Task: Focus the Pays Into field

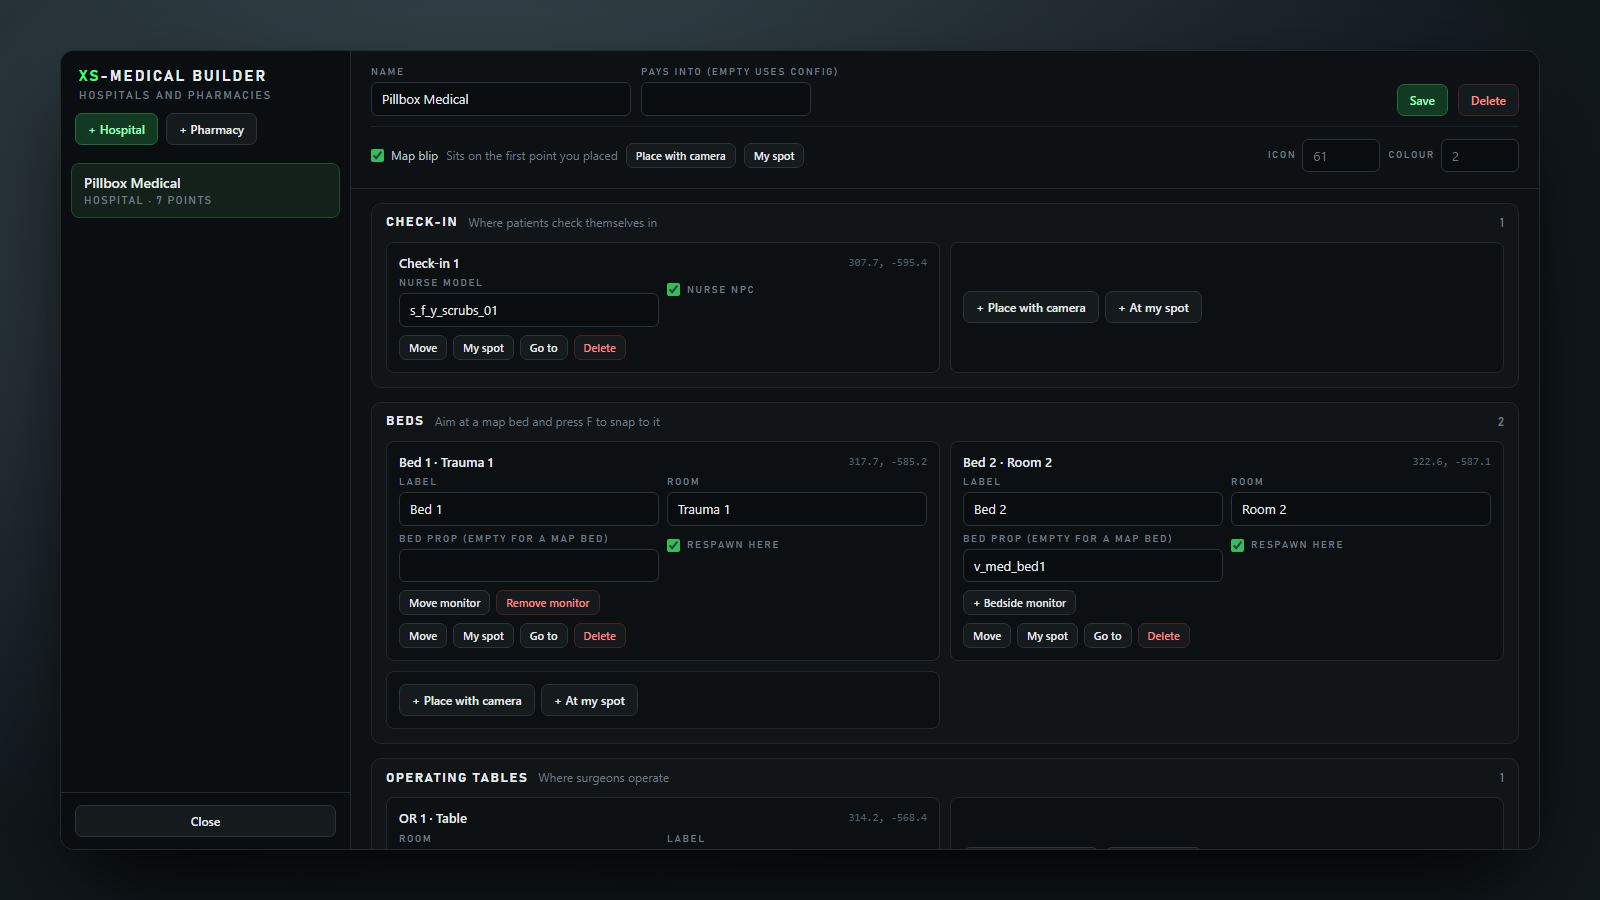Action: [726, 99]
